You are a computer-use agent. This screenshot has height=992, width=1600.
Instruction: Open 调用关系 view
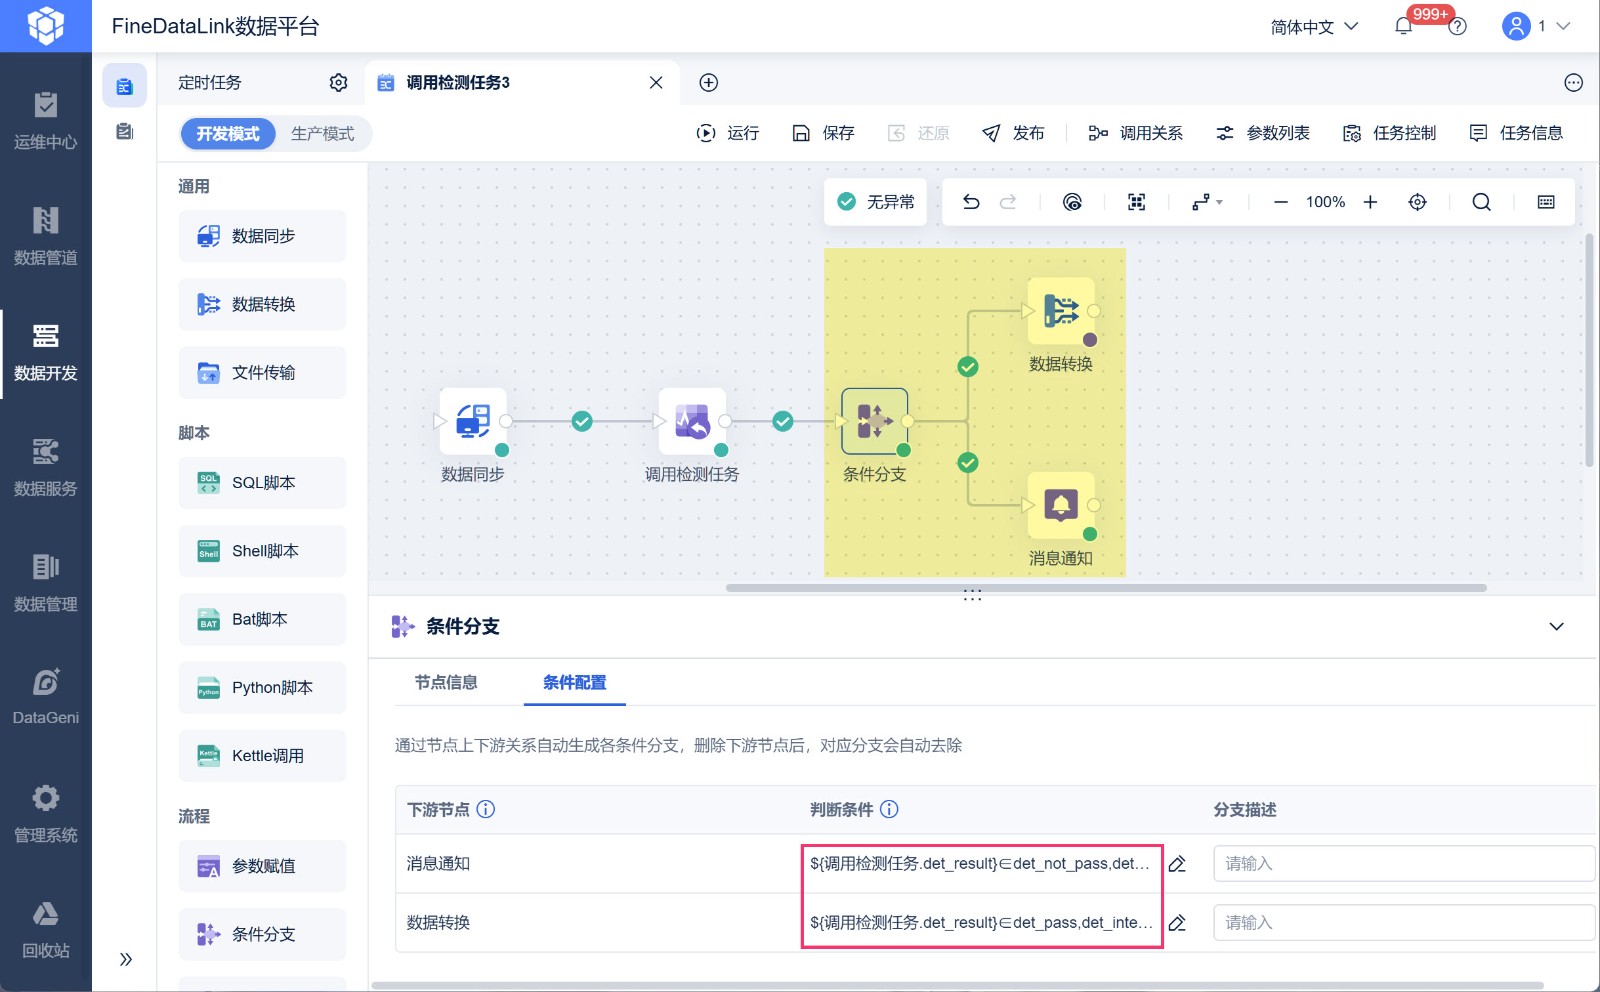[x=1135, y=133]
